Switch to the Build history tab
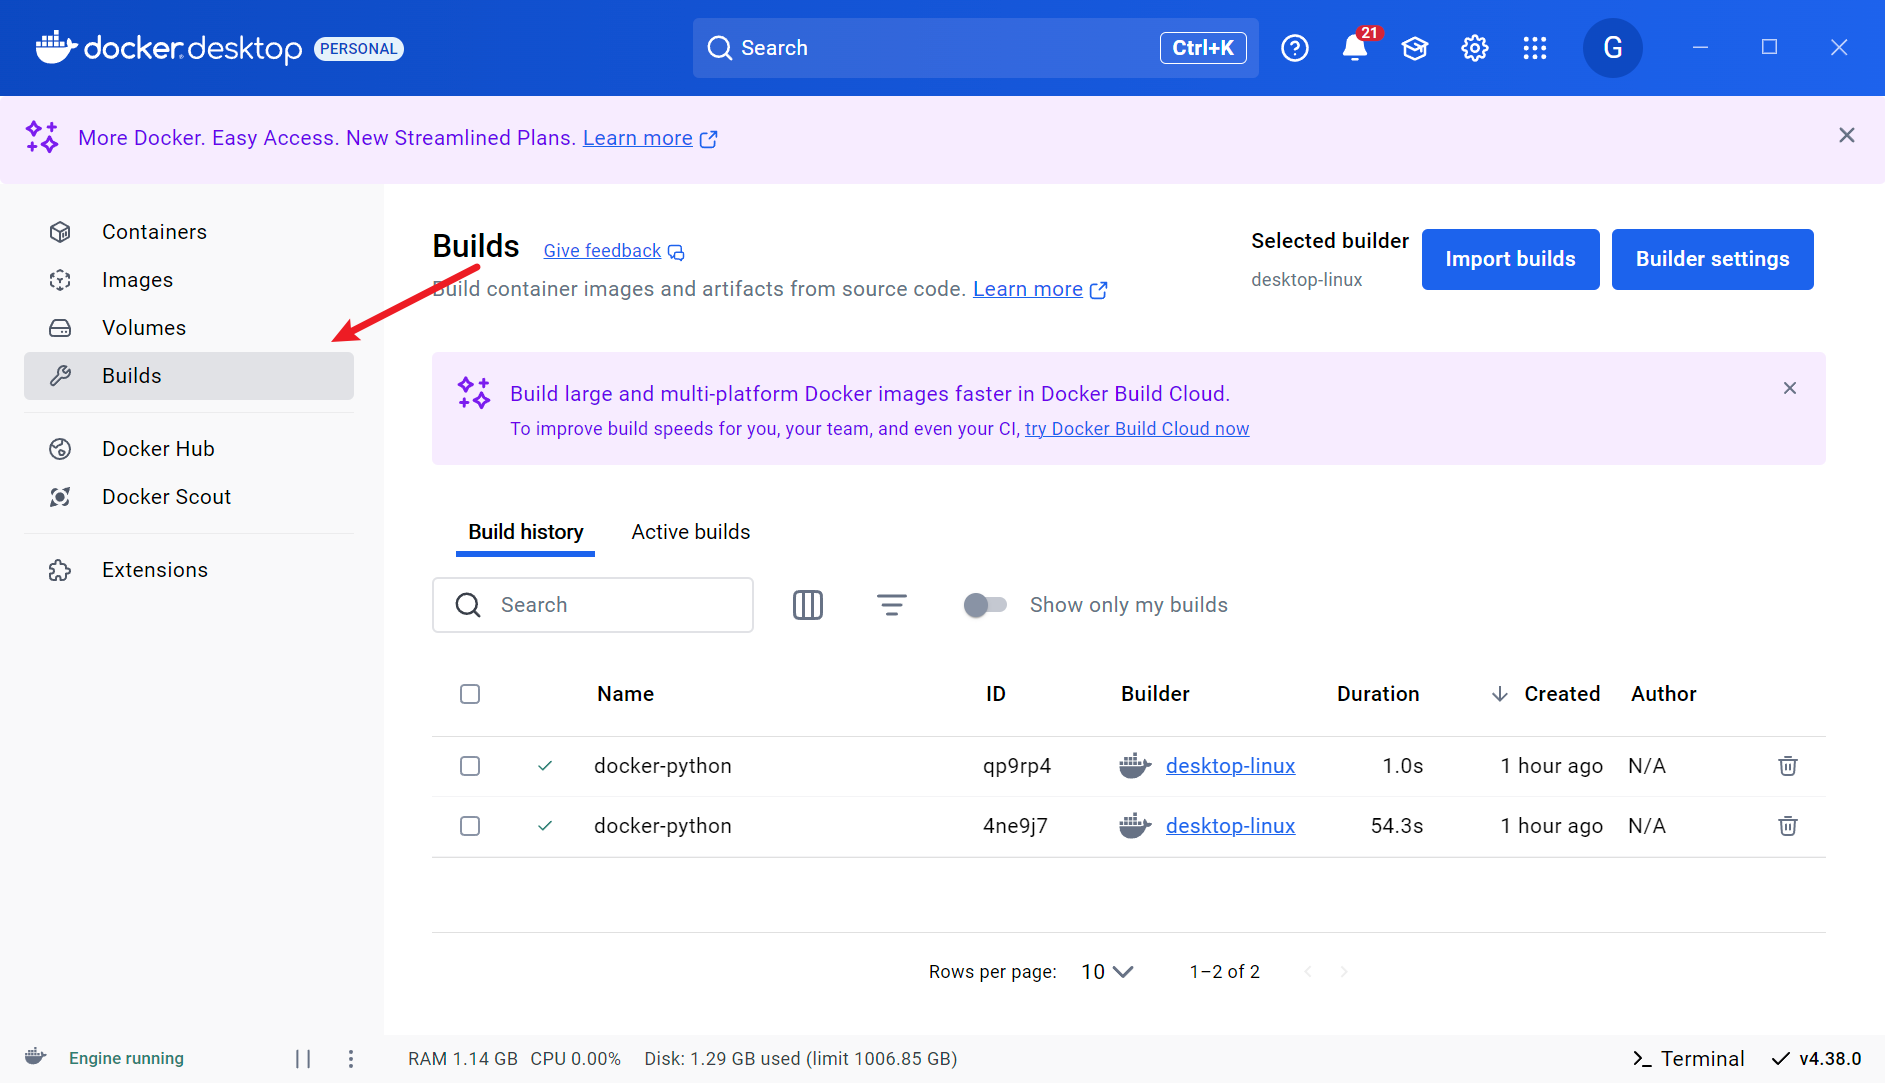 526,532
